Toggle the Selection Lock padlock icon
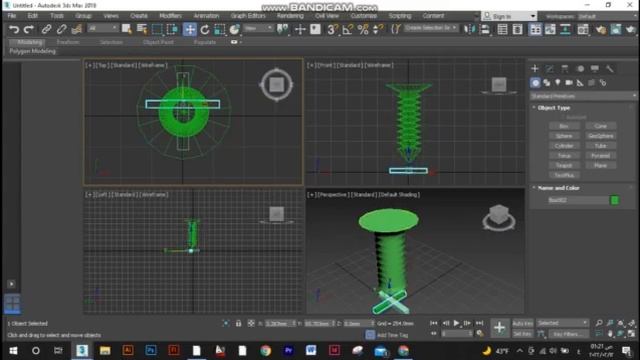This screenshot has width=640, height=360. click(238, 323)
